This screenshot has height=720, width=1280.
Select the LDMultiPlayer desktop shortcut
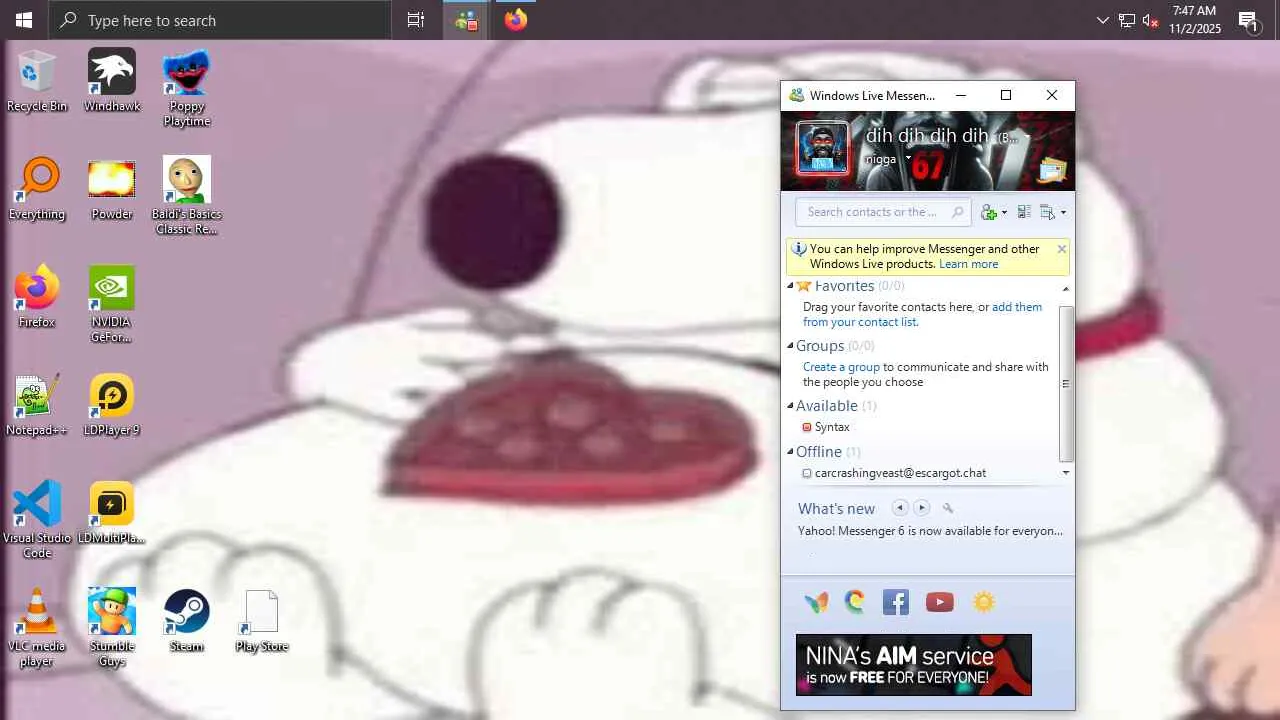coord(112,513)
